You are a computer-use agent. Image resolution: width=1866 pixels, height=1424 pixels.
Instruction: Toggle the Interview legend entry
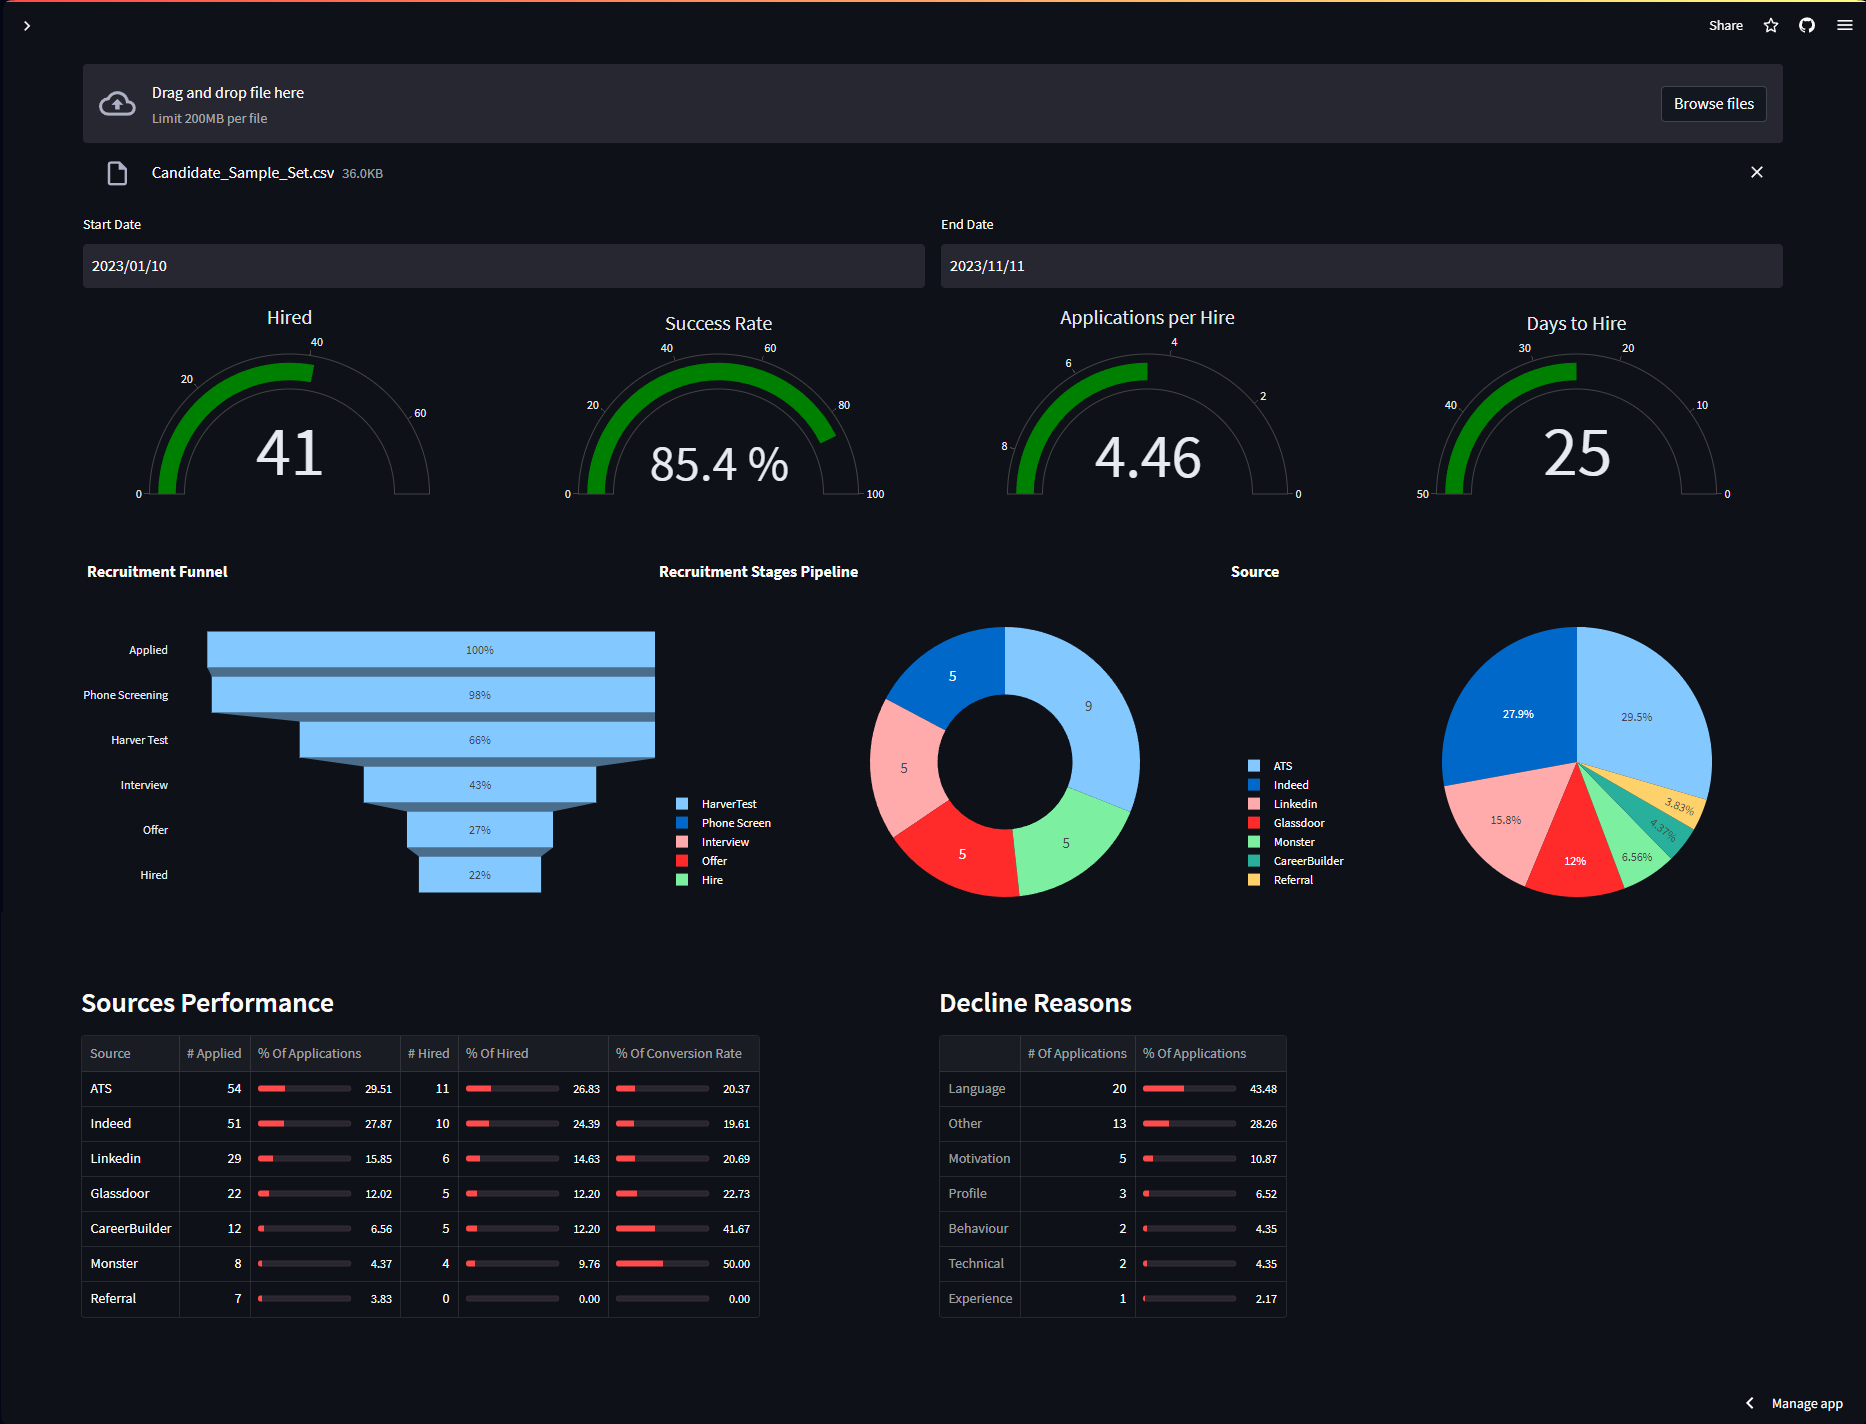pyautogui.click(x=713, y=842)
